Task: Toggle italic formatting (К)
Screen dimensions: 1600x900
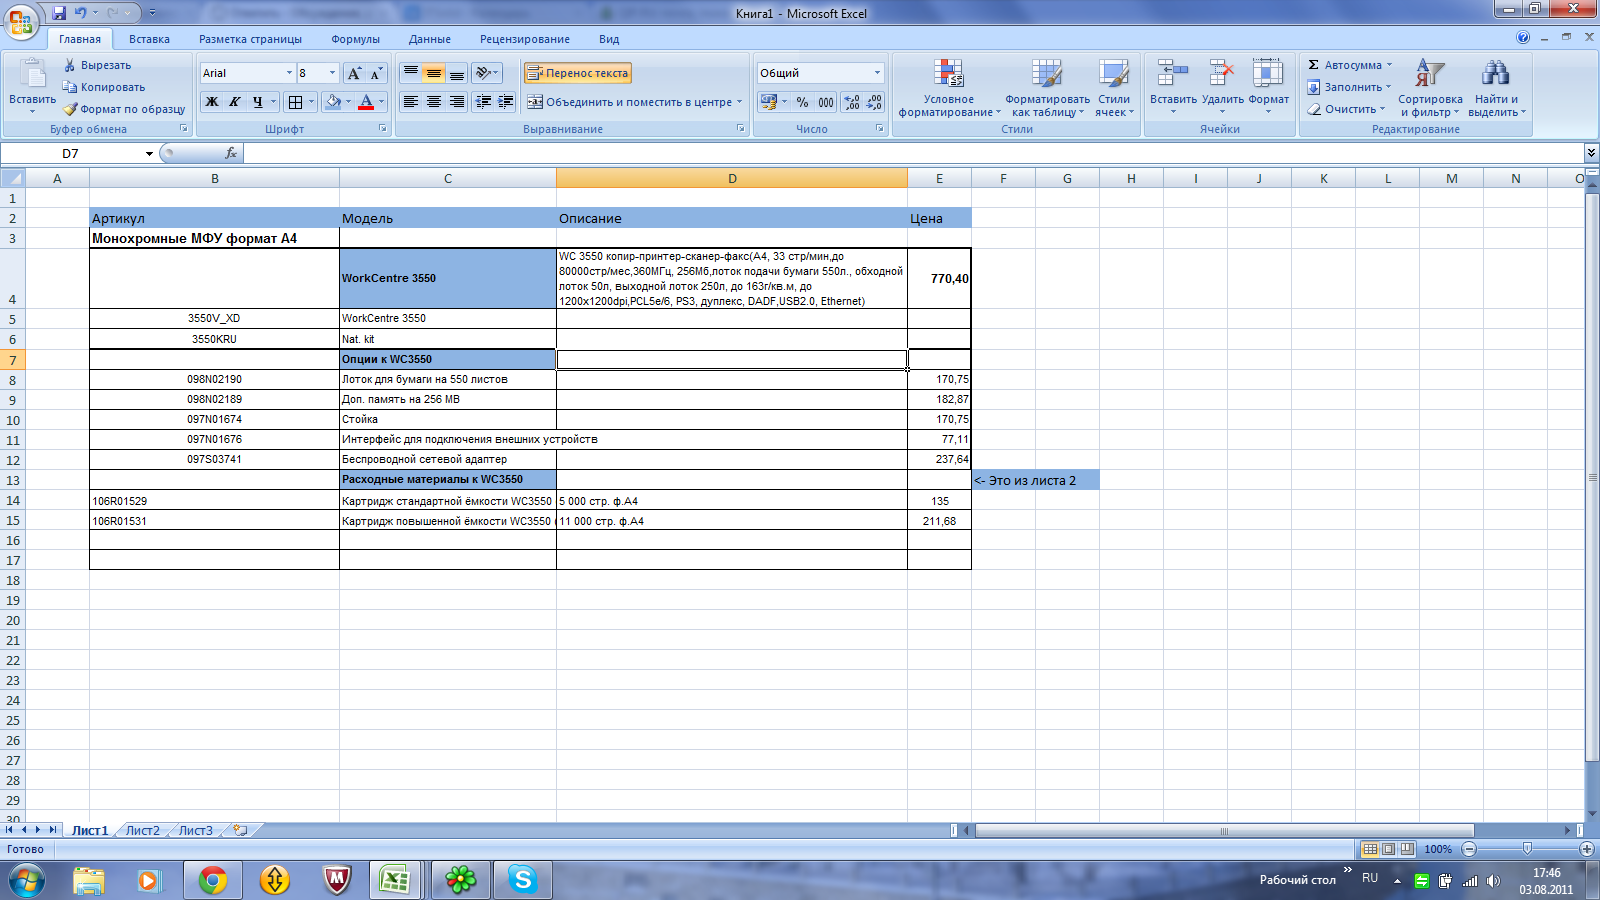Action: click(x=234, y=102)
